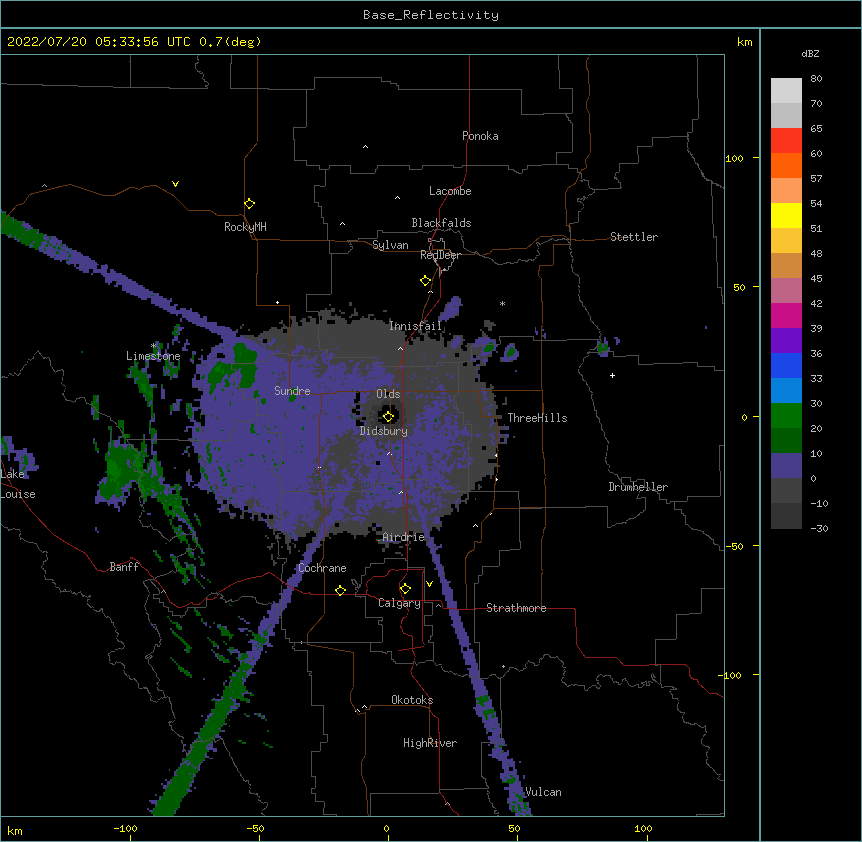Click the -100 tick on the horizontal axis
862x842 pixels.
tap(125, 829)
